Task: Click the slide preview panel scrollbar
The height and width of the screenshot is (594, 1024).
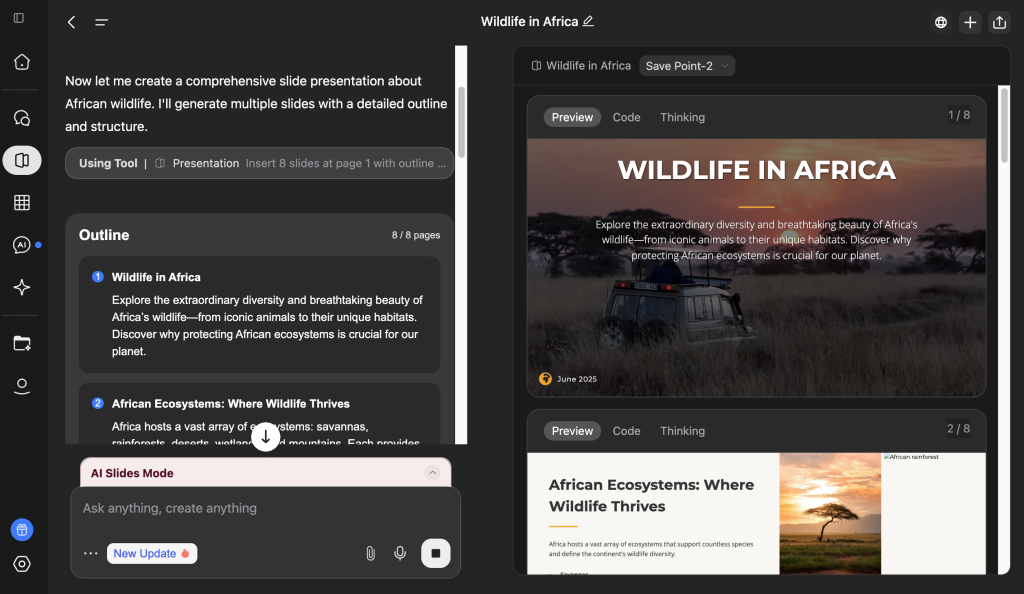Action: [x=1004, y=125]
